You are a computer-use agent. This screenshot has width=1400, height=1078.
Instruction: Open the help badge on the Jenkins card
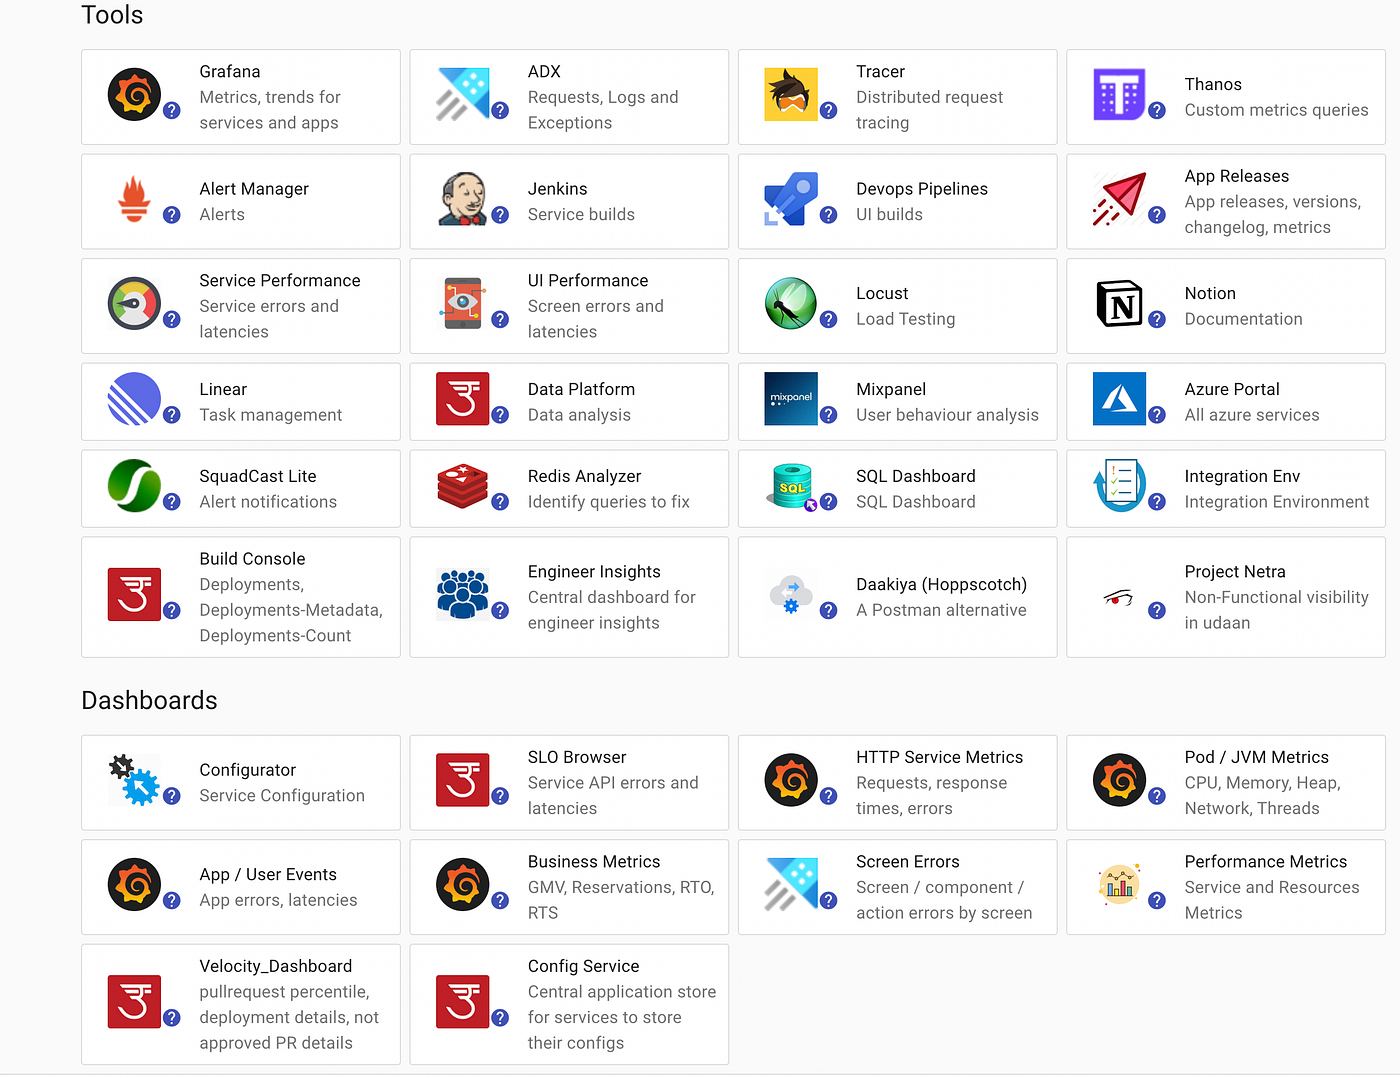[501, 215]
